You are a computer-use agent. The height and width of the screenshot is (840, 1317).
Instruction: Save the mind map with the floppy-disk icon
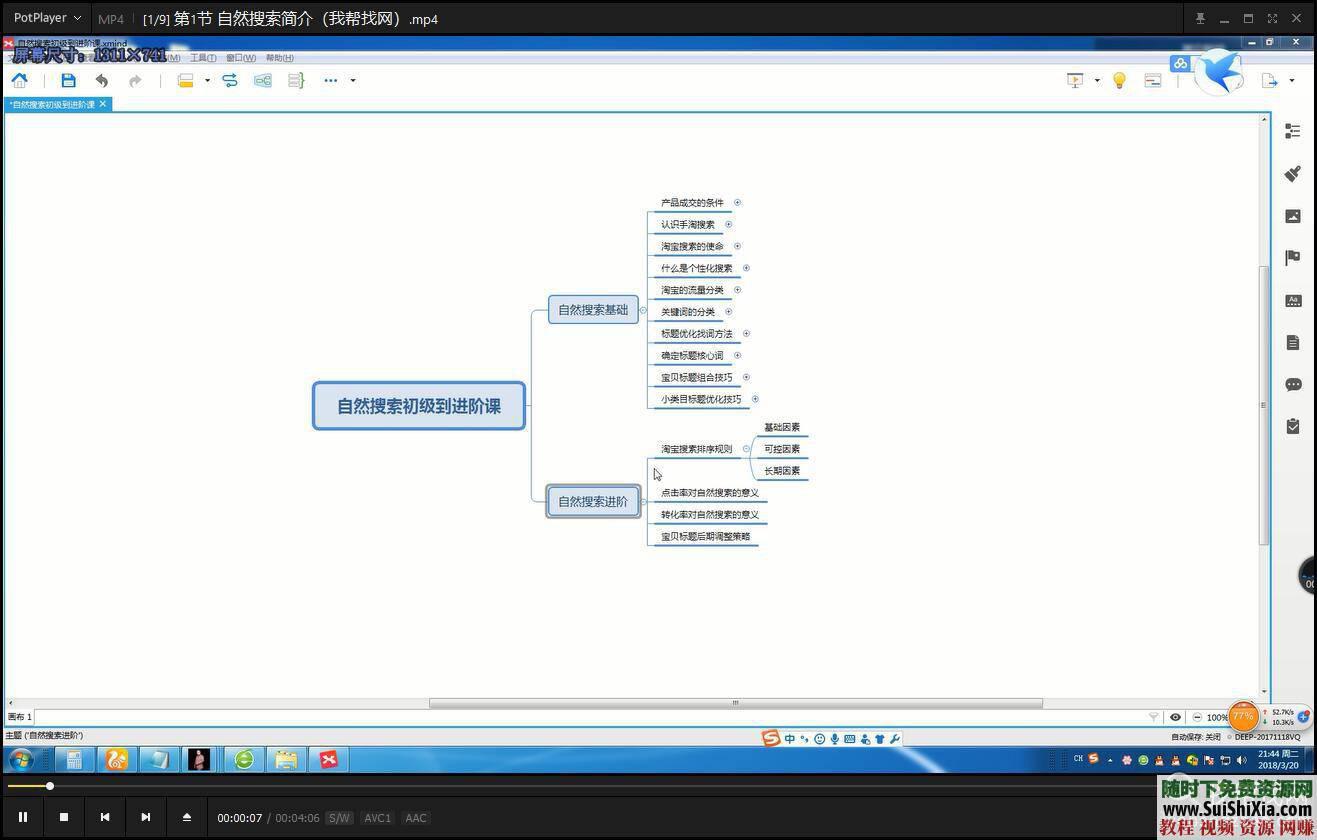pos(68,80)
